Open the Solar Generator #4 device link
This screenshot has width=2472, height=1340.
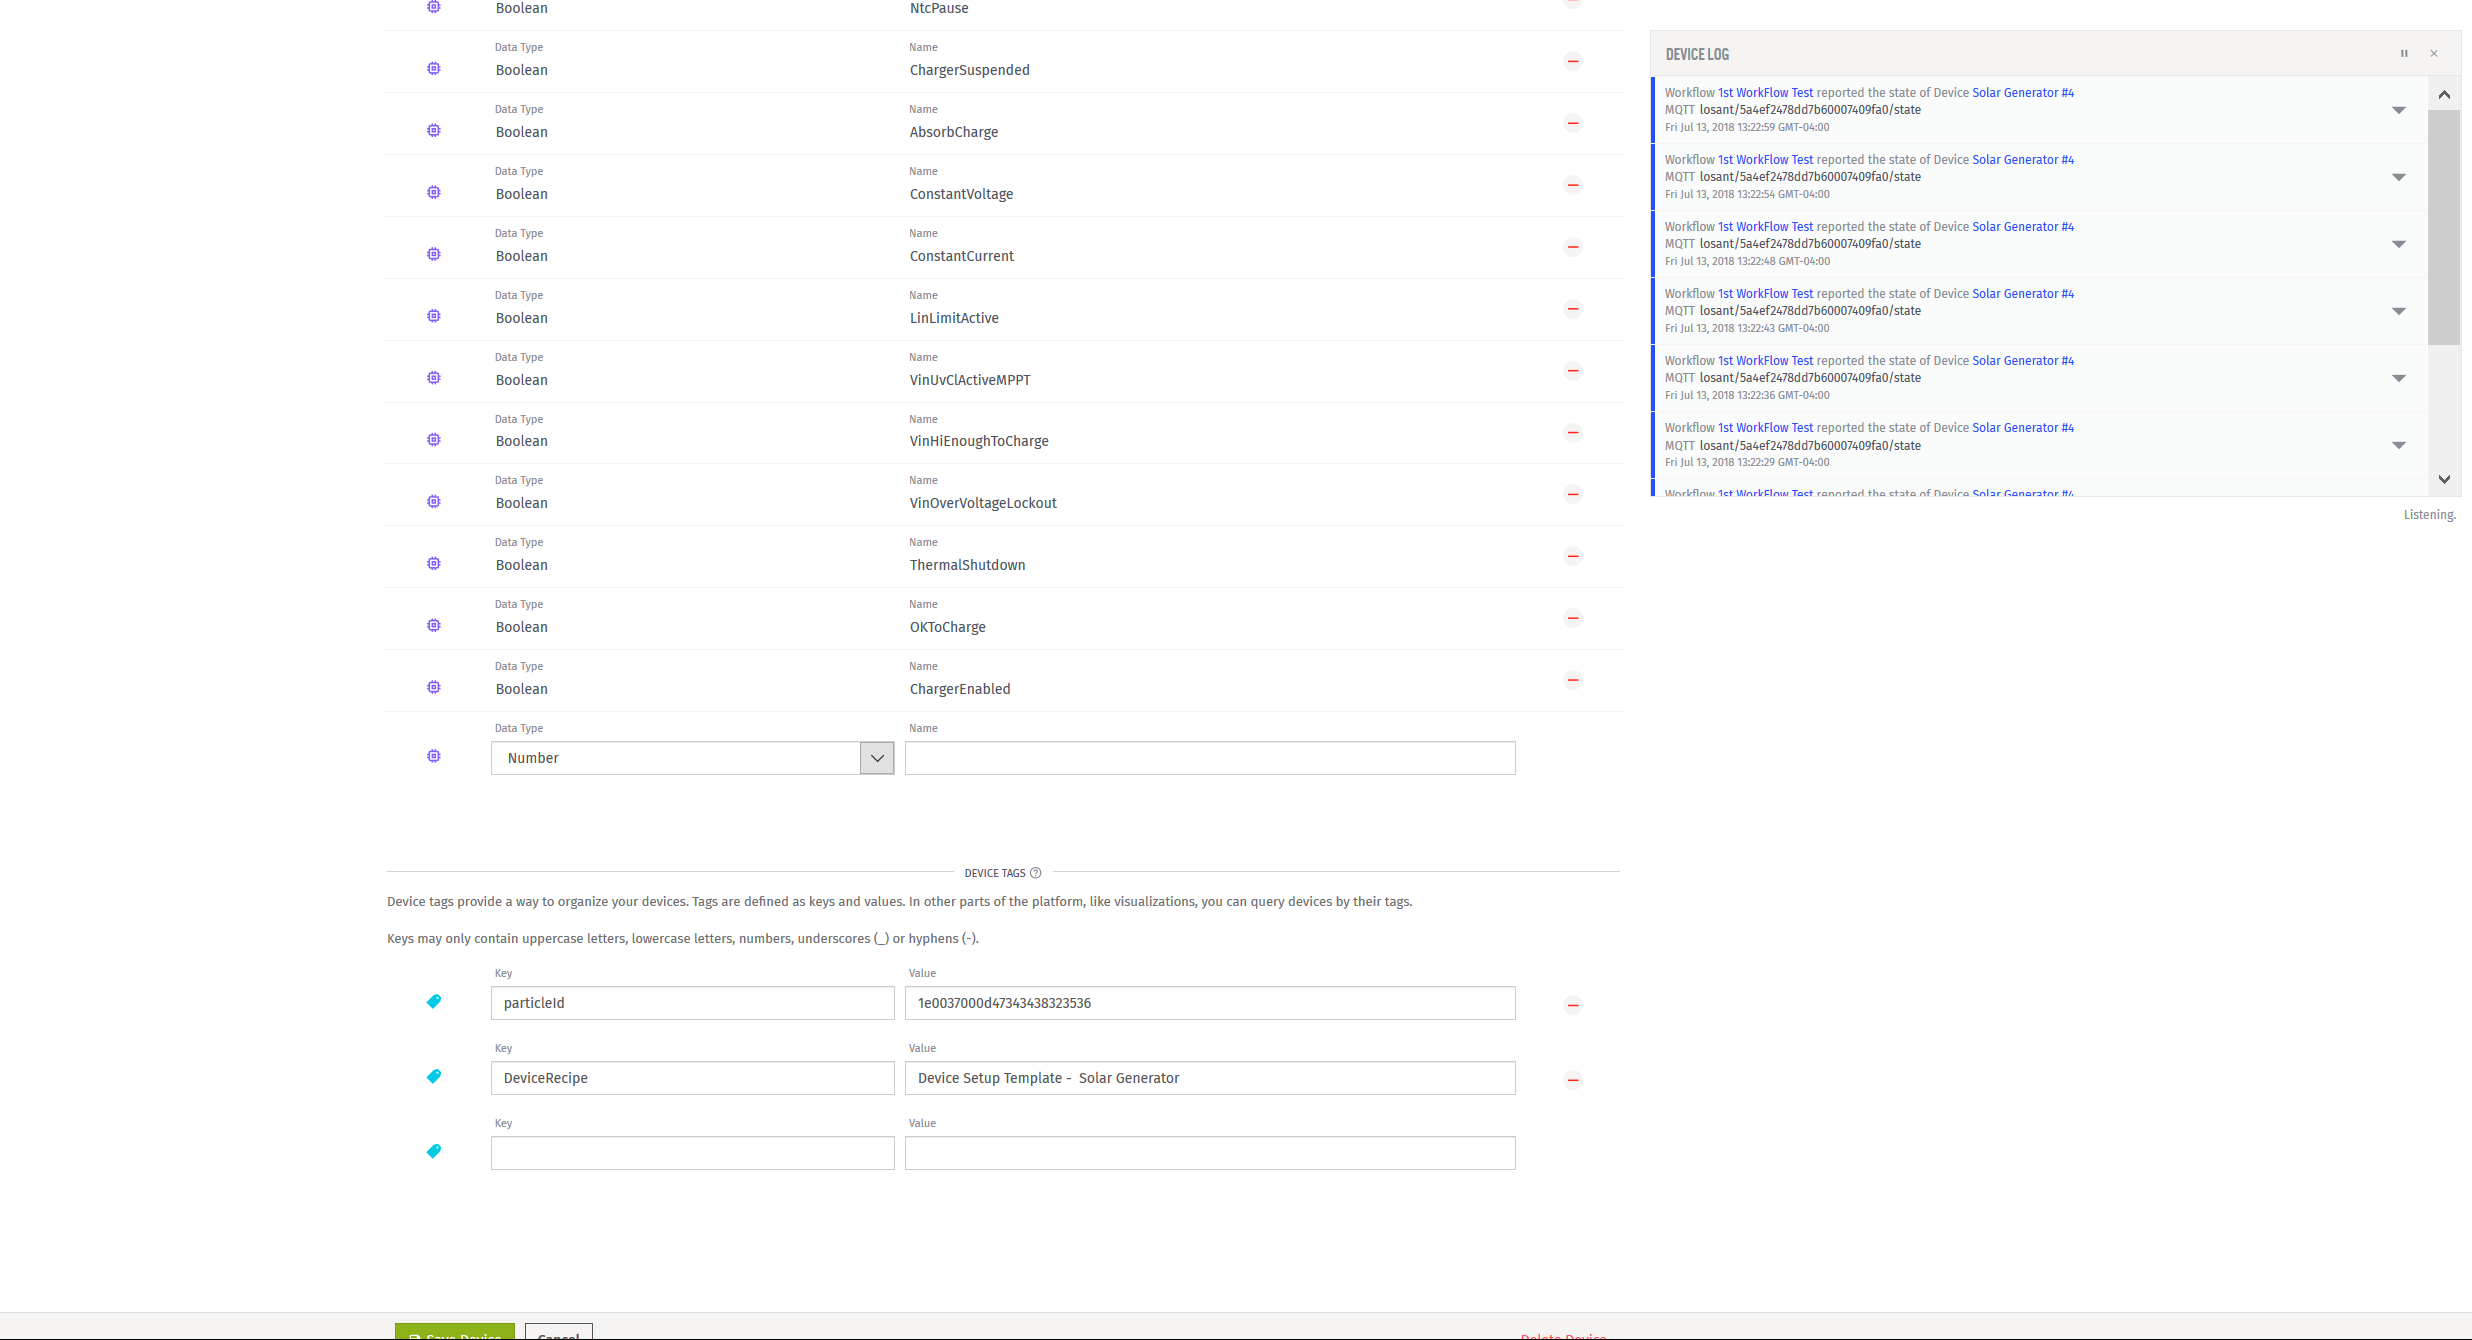[x=2022, y=93]
